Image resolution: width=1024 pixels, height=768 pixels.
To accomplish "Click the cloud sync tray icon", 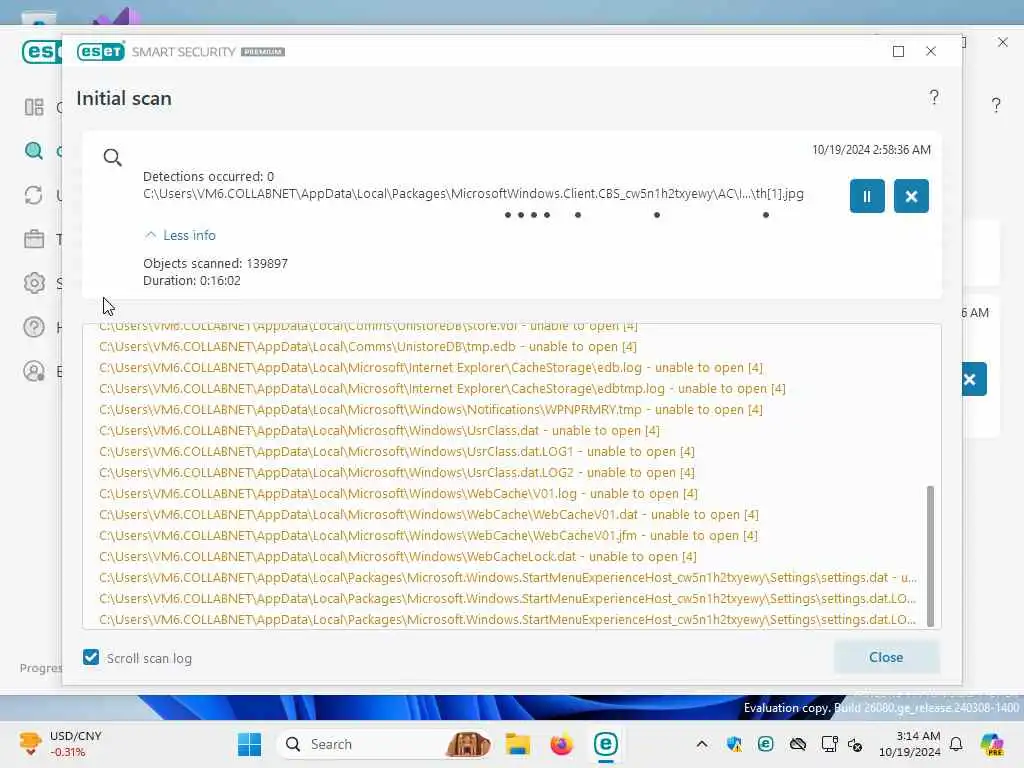I will [x=797, y=744].
